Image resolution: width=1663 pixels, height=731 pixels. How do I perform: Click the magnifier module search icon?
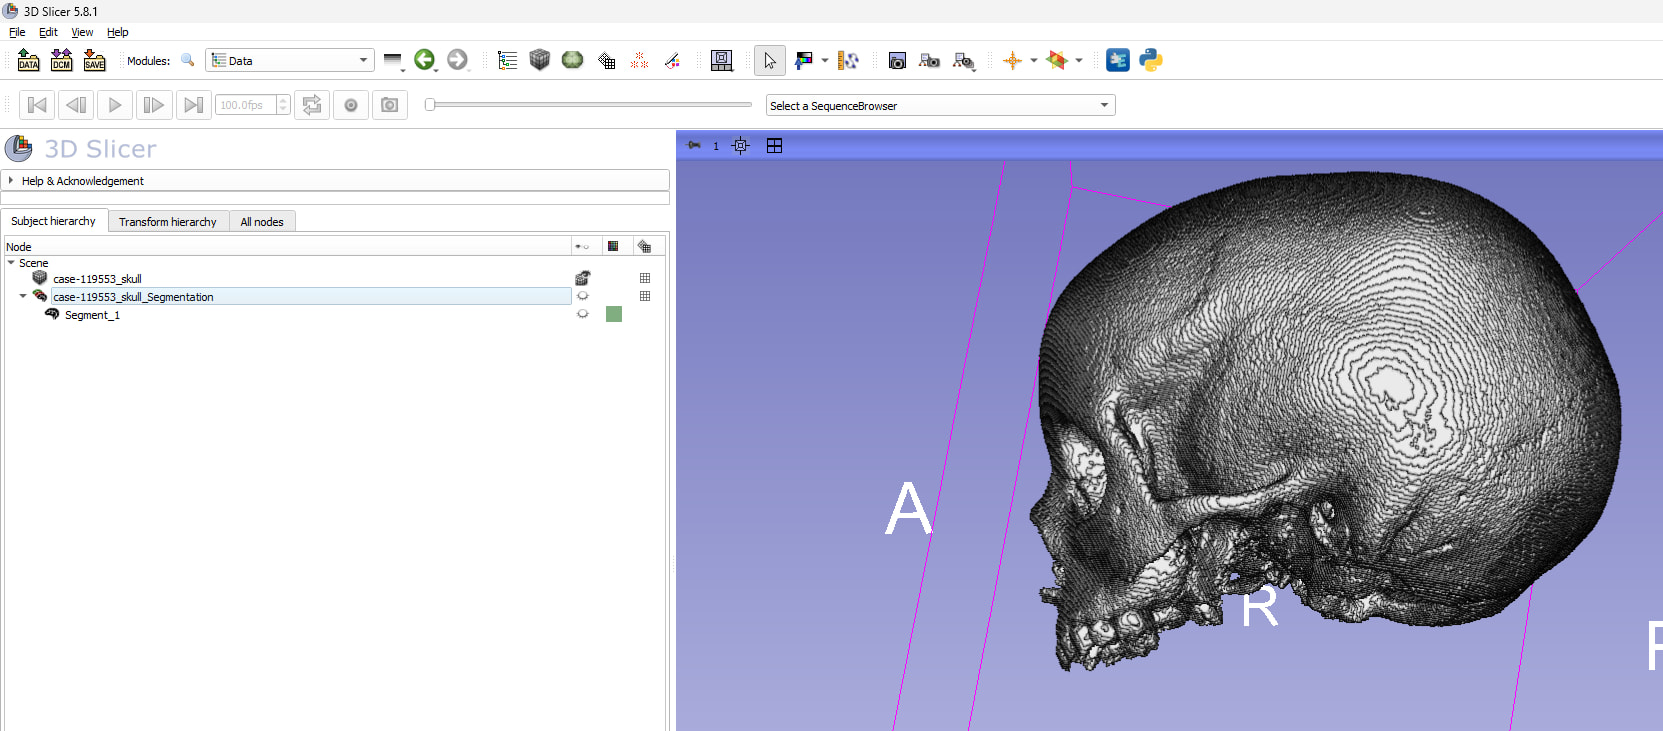pos(187,60)
